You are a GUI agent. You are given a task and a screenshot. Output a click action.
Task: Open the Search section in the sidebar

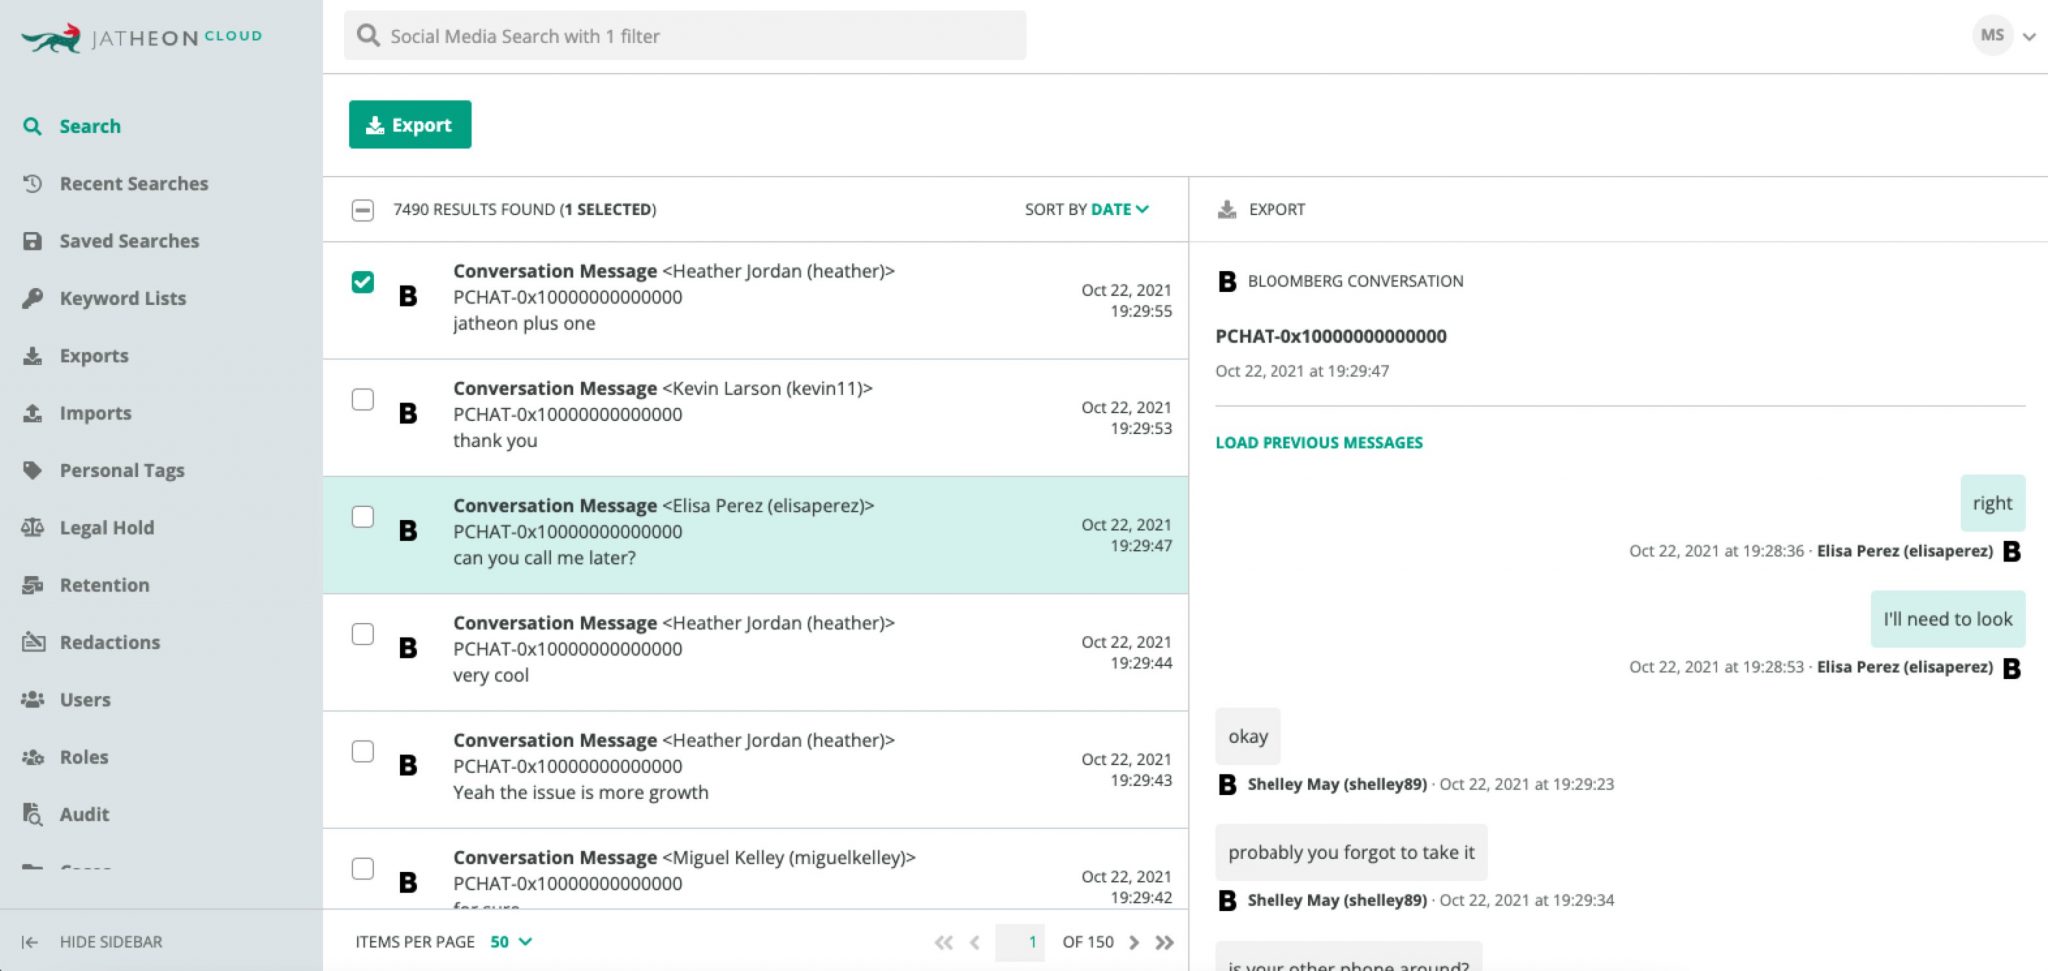90,126
